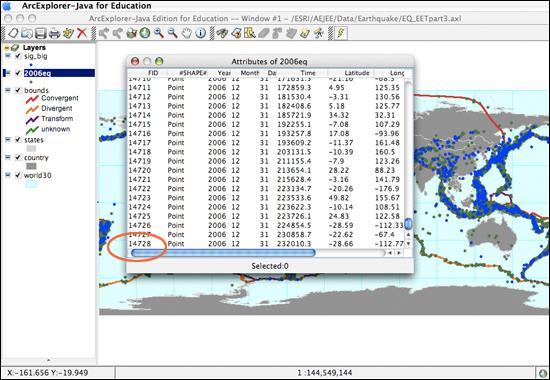Collapse the Layers root tree node
This screenshot has height=380, width=550.
[7, 48]
